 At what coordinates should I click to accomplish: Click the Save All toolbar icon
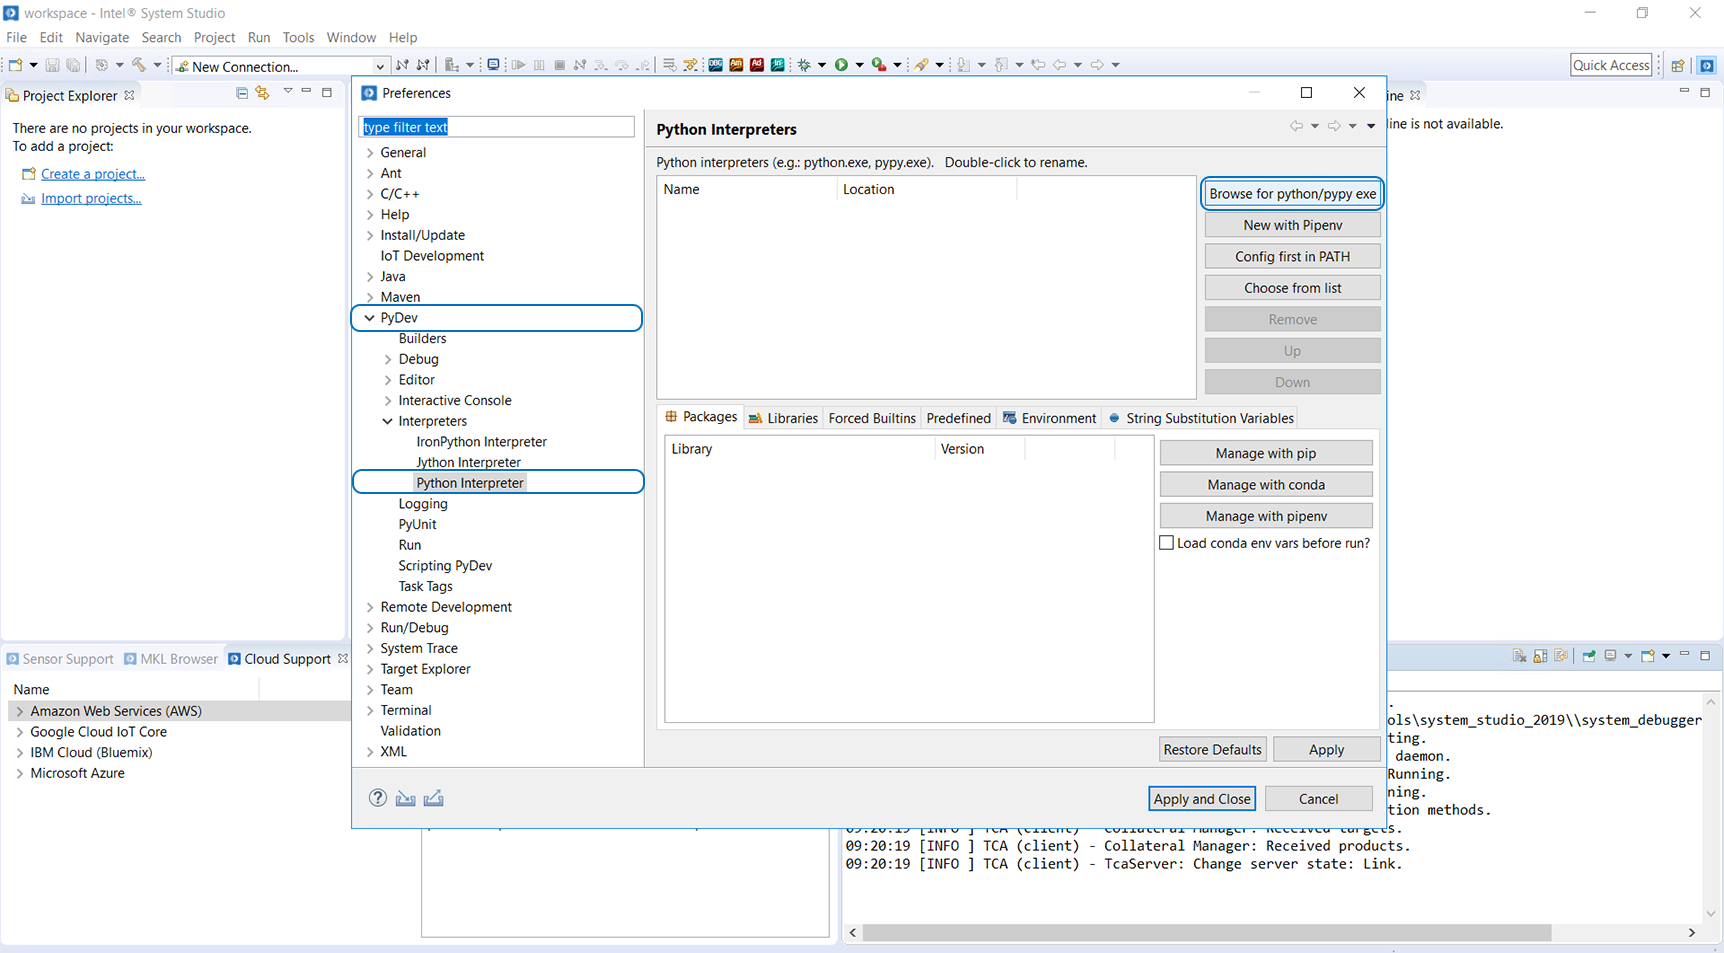73,65
